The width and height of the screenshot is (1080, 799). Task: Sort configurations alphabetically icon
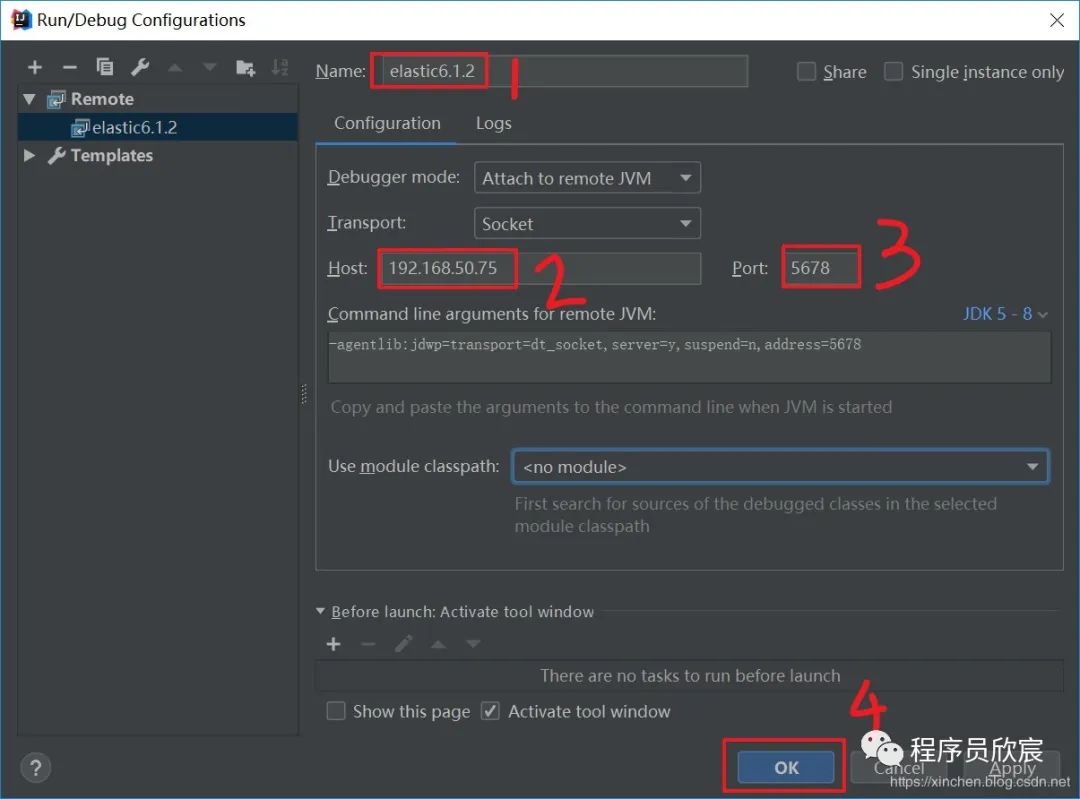(280, 67)
